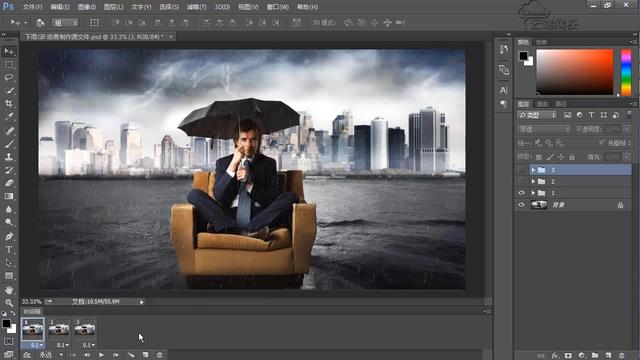Open the auto-select group dropdown
The height and width of the screenshot is (360, 640).
[x=65, y=23]
